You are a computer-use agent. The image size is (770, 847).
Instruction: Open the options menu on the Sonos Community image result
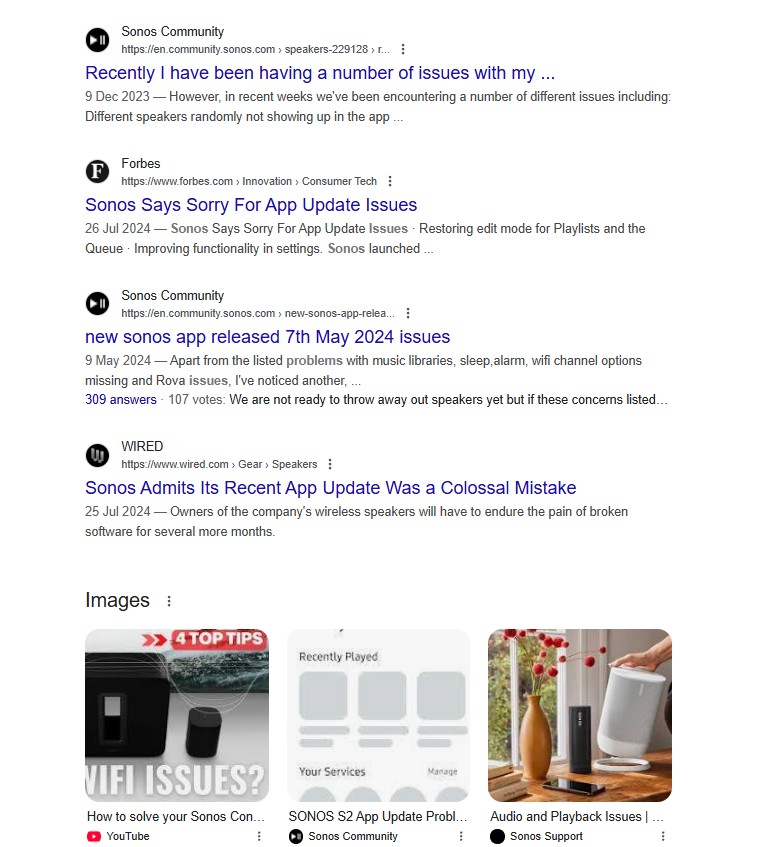[461, 836]
